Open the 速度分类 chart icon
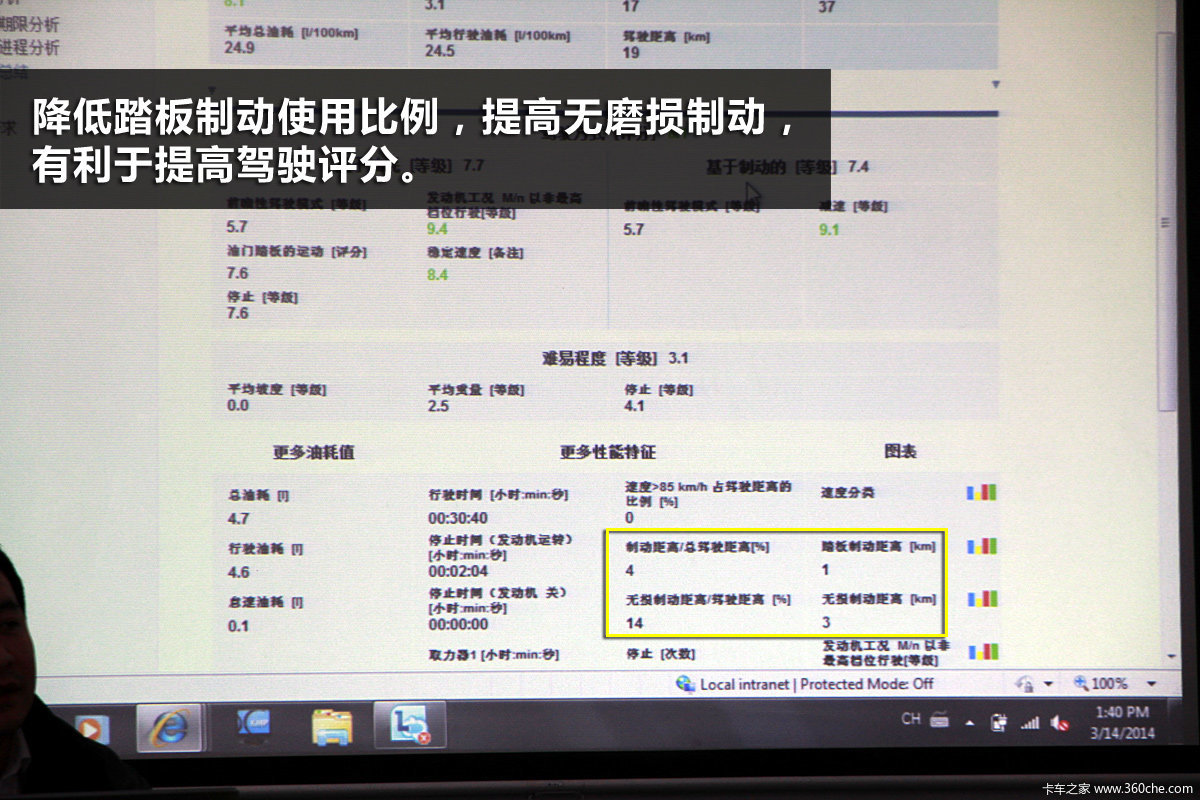This screenshot has width=1200, height=800. pyautogui.click(x=982, y=492)
